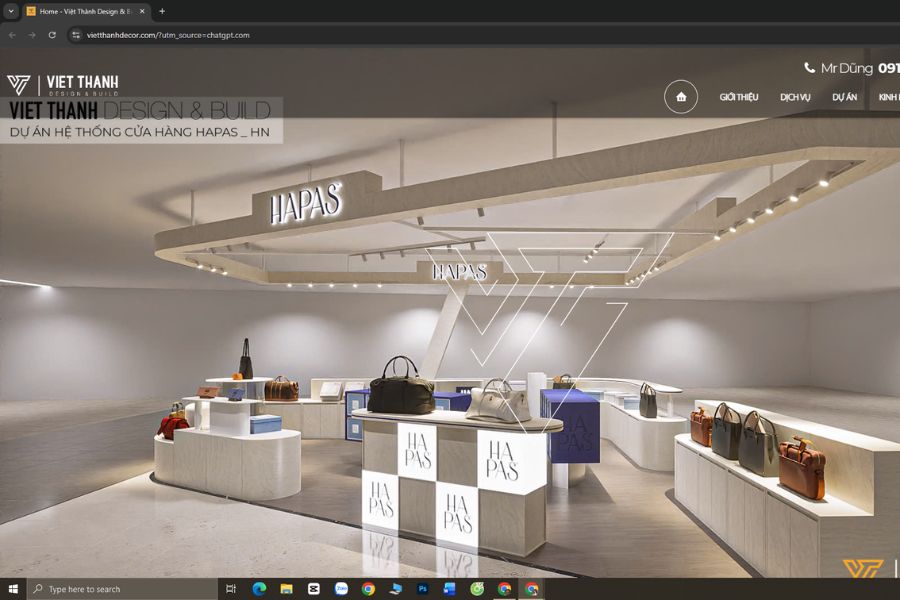
Task: Click the Windows search box
Action: pos(122,589)
